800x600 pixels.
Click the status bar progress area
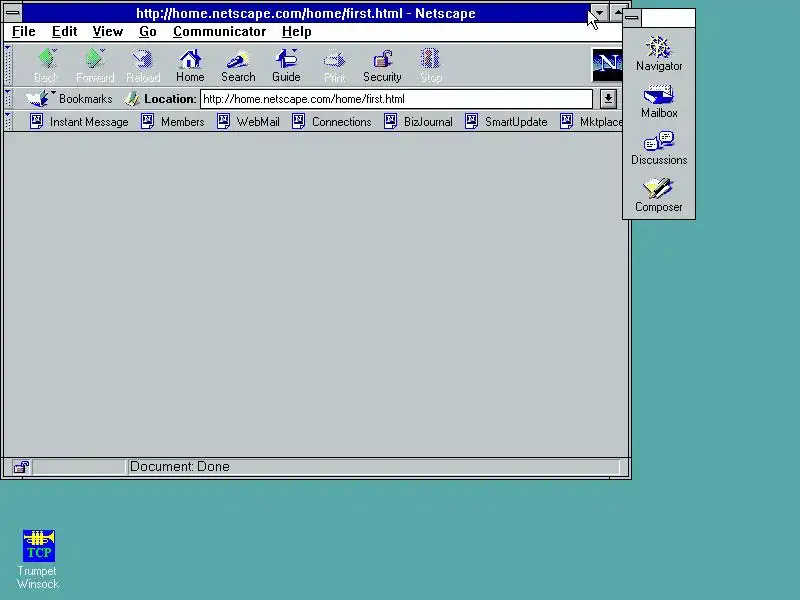[x=79, y=467]
